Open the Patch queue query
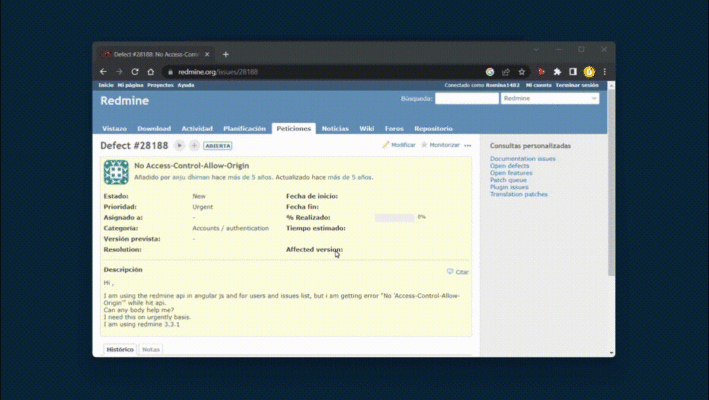Image resolution: width=709 pixels, height=400 pixels. [508, 180]
